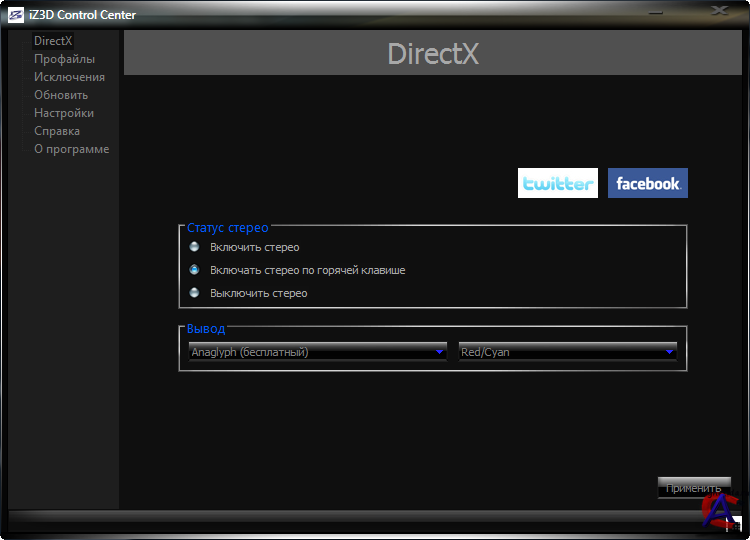
Task: Click the iZ3D logo in title bar
Action: [x=16, y=15]
